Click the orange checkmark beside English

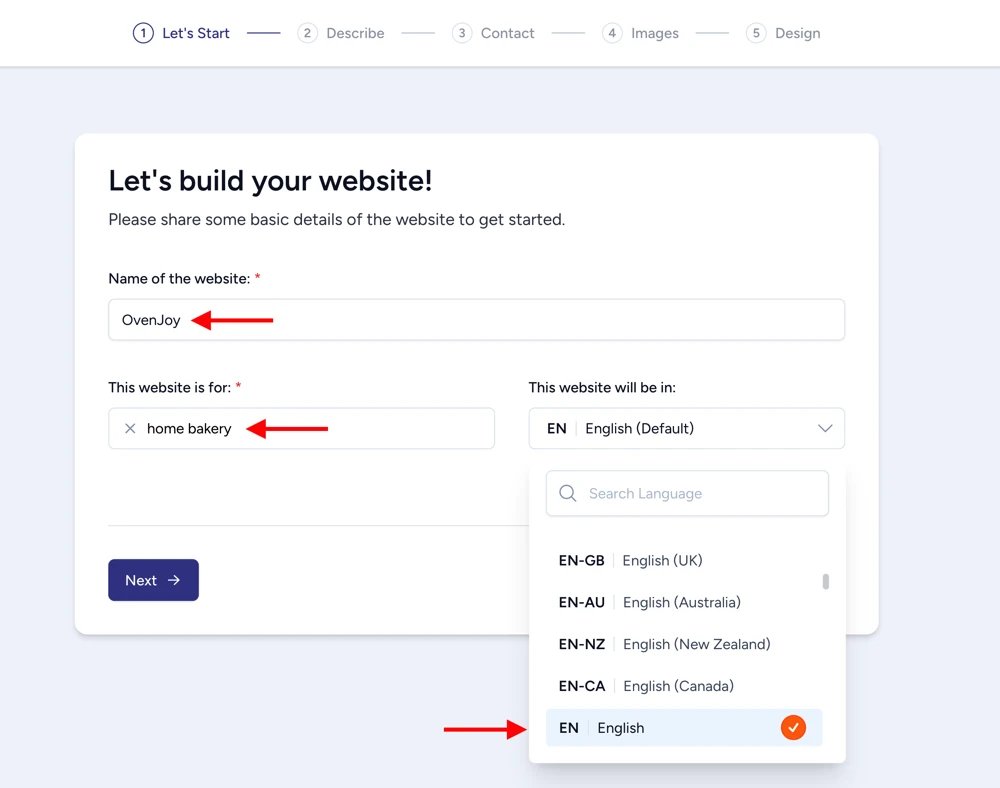coord(793,728)
